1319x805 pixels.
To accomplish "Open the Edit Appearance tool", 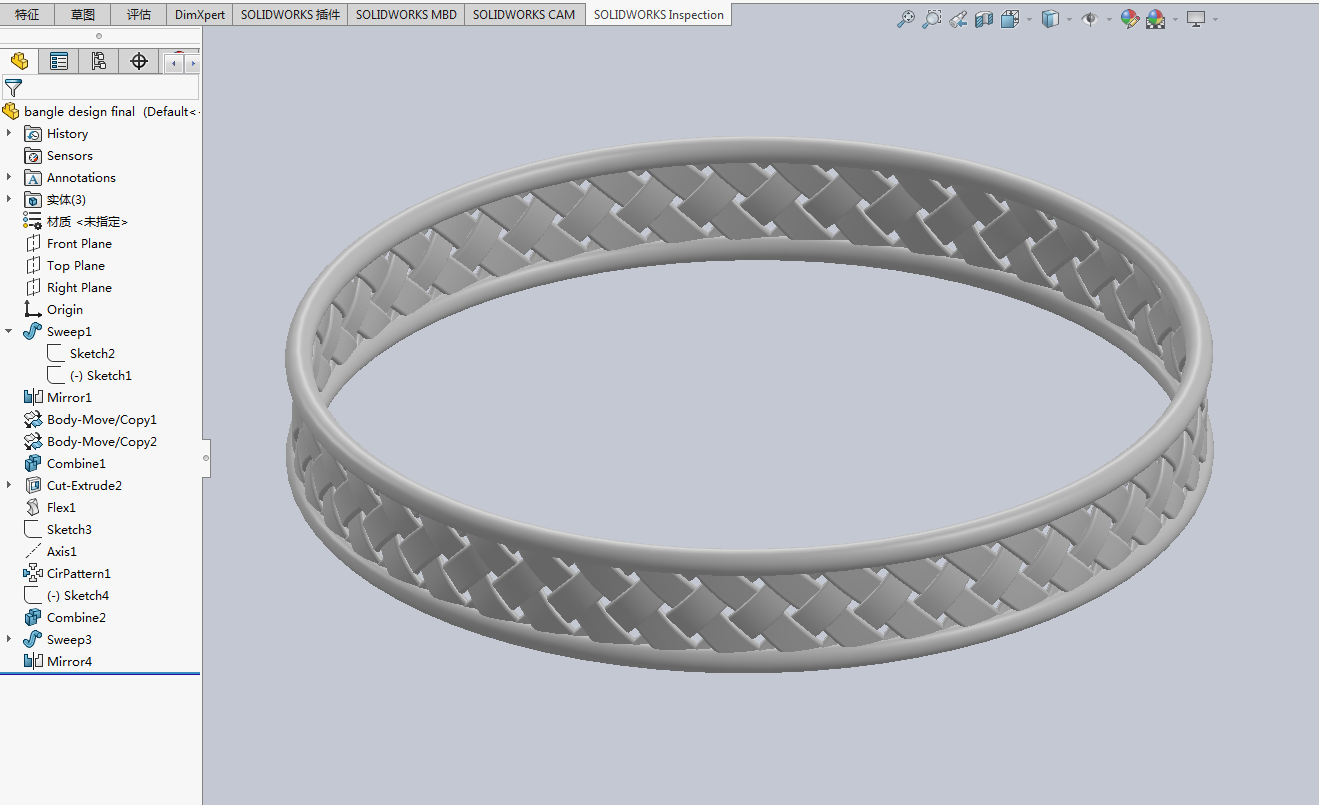I will (1130, 19).
